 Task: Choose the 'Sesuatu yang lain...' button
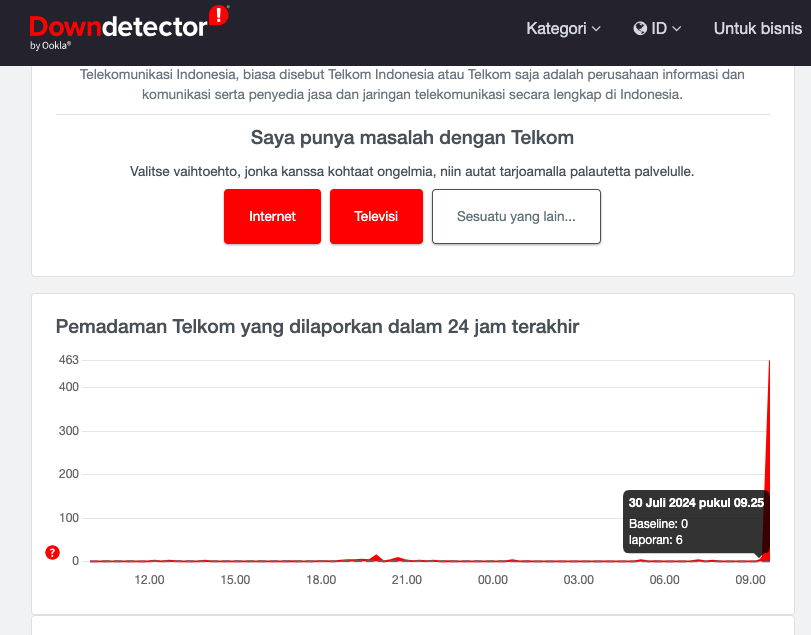tap(516, 216)
